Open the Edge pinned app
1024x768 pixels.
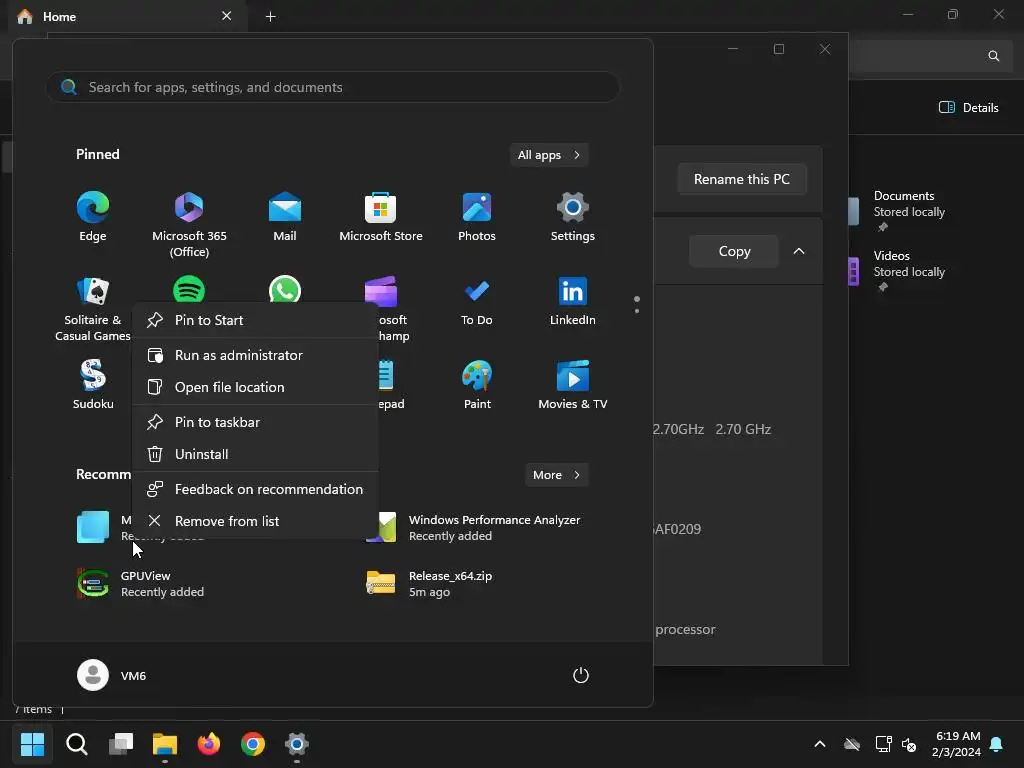[x=93, y=217]
